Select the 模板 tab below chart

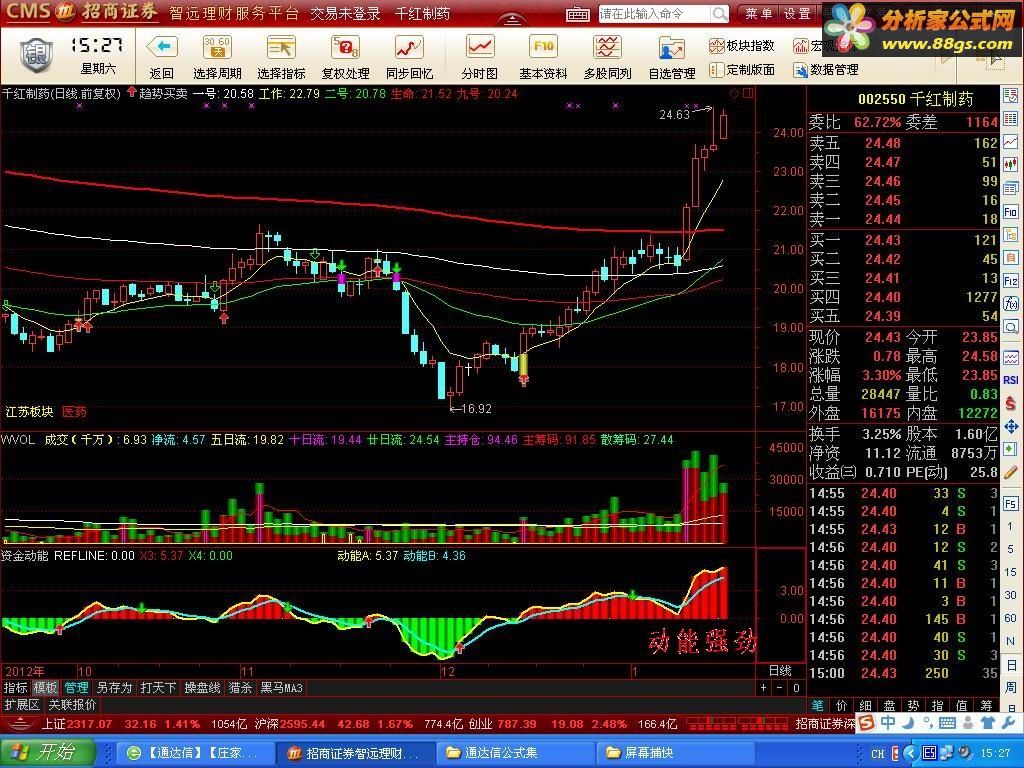point(46,688)
